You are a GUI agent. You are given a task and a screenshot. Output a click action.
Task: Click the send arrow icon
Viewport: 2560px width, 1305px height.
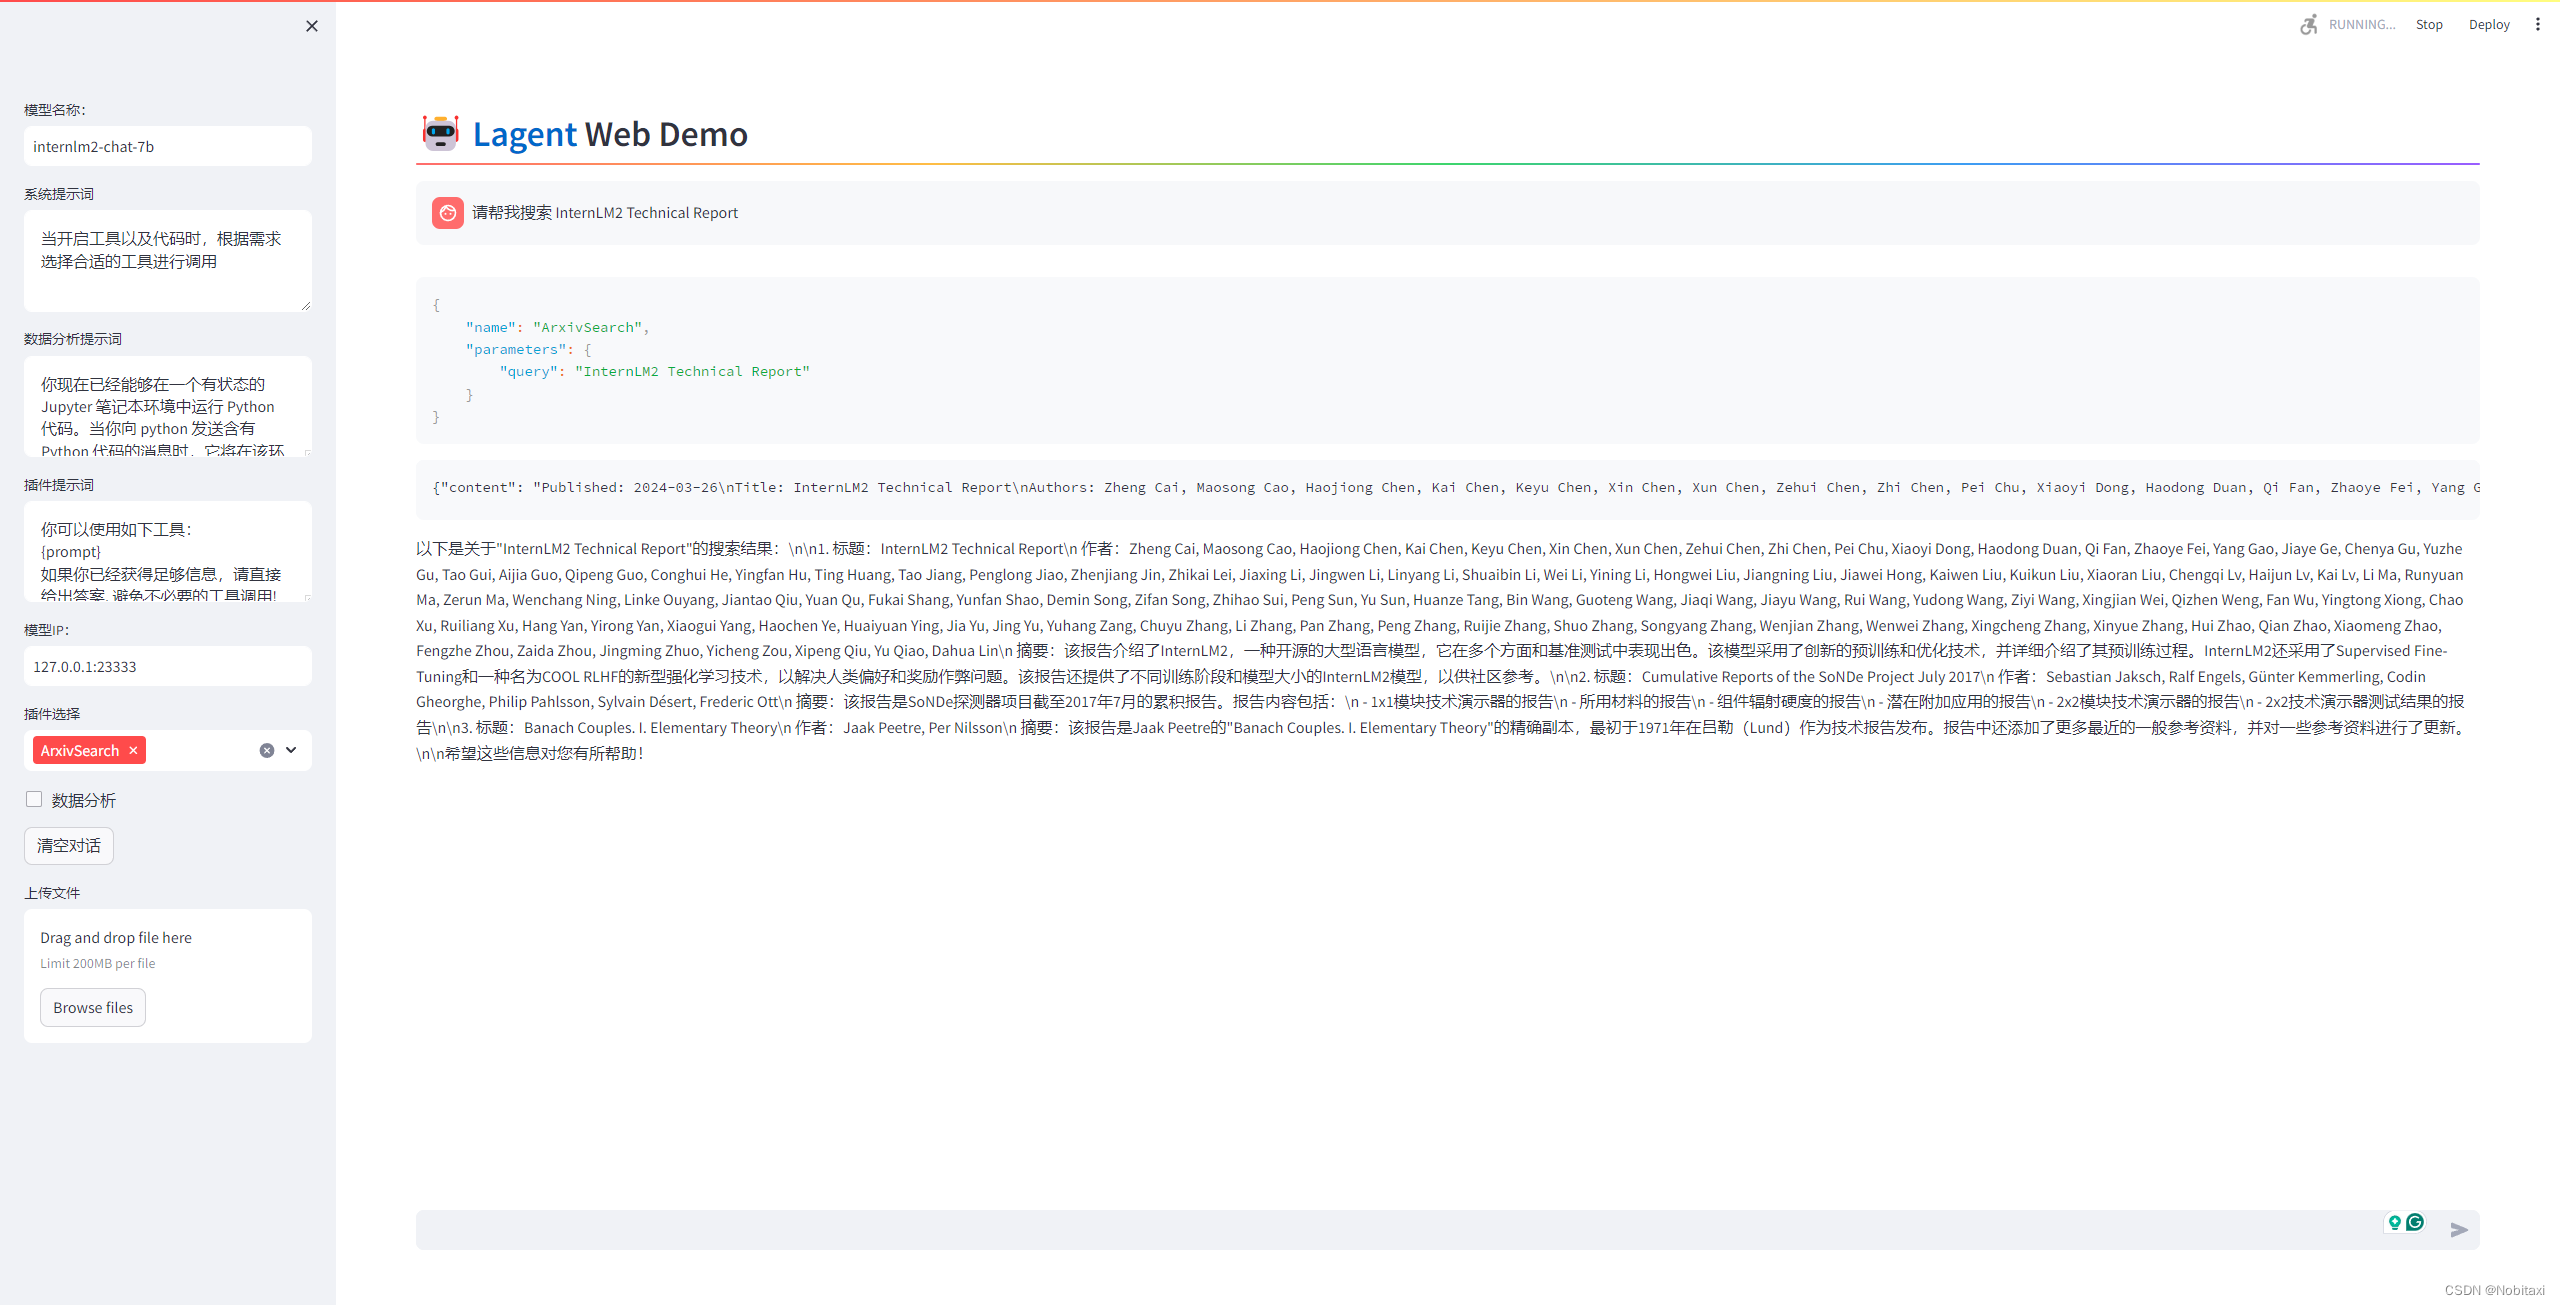2458,1230
